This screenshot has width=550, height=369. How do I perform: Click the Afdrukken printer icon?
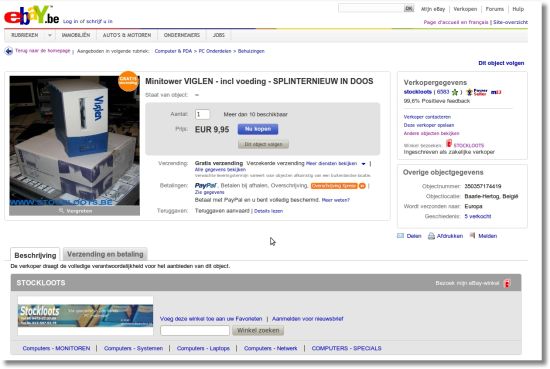[431, 236]
